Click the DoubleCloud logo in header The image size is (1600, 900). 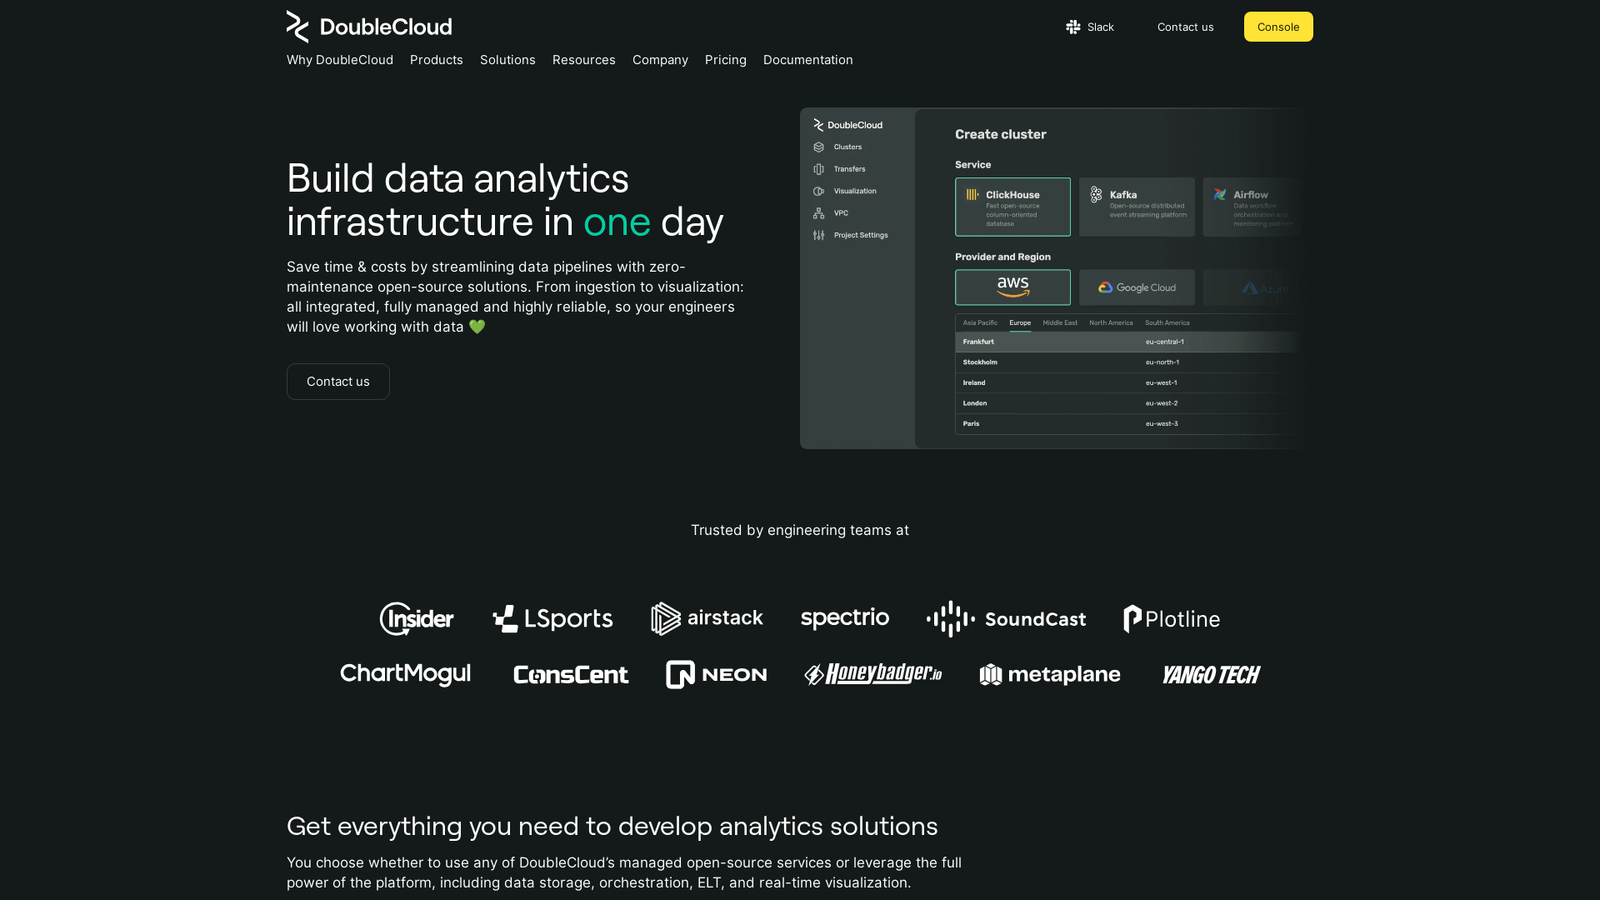click(x=369, y=27)
